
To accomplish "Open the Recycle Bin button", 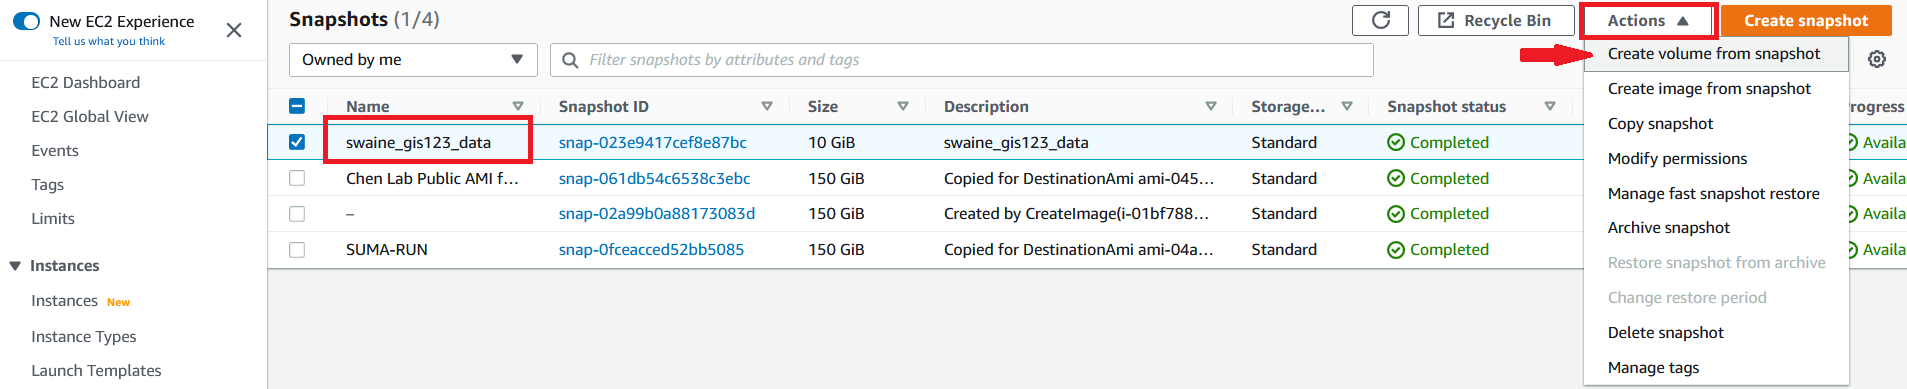I will point(1495,20).
